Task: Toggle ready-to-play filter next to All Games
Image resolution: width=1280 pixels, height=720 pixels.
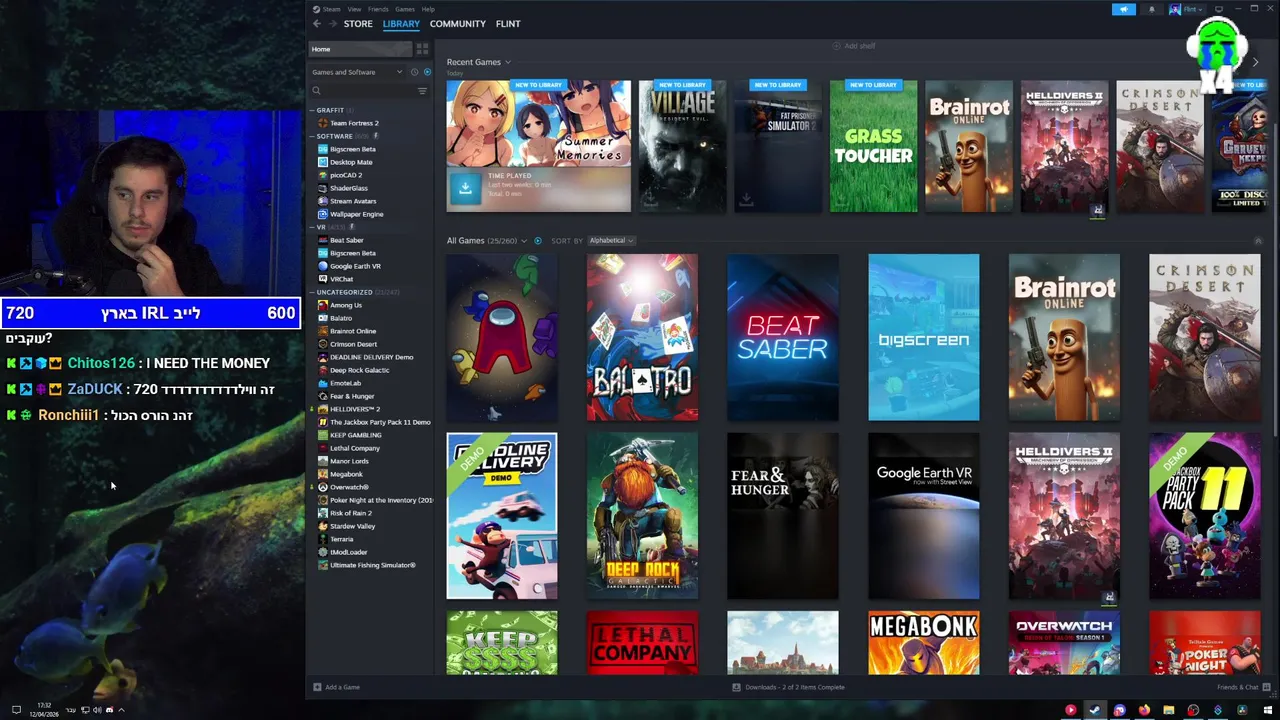Action: pos(538,241)
